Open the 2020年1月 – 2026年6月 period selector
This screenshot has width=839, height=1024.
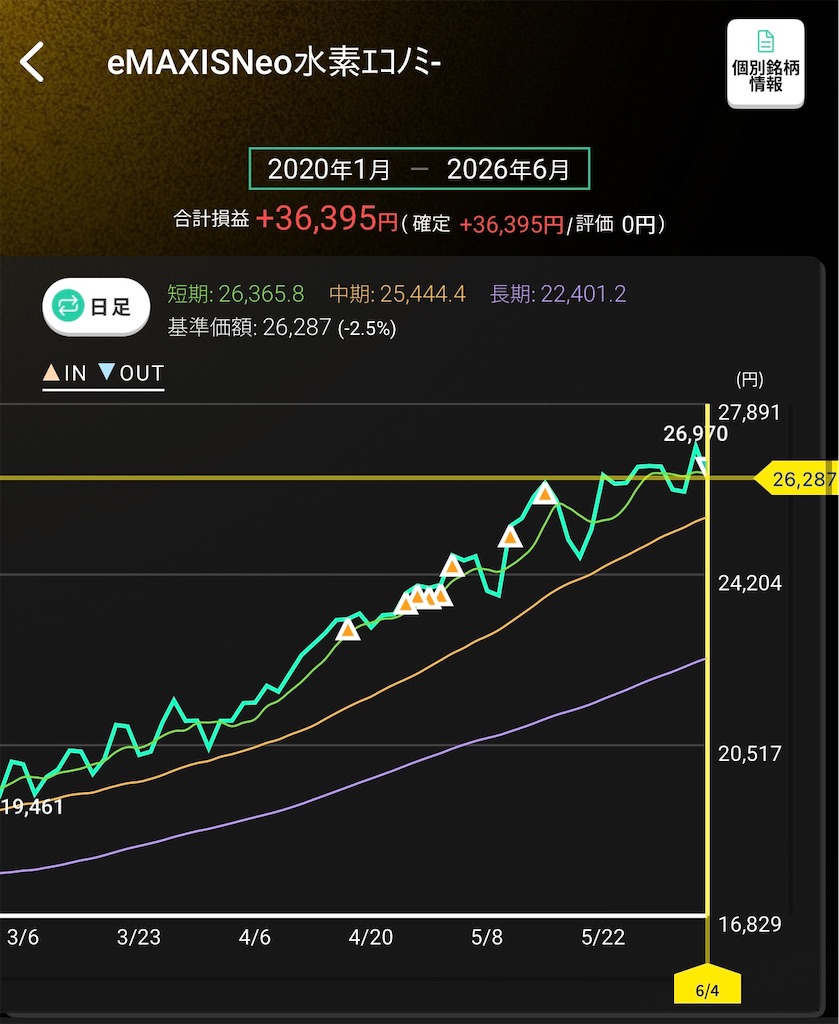coord(419,169)
